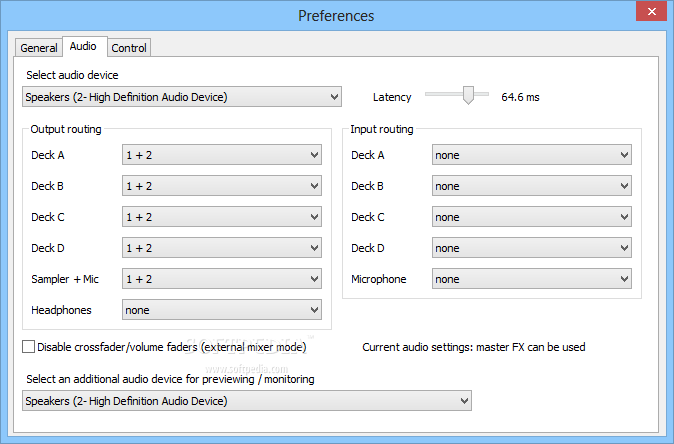Click the Preferences title text
The height and width of the screenshot is (444, 674).
tap(336, 16)
